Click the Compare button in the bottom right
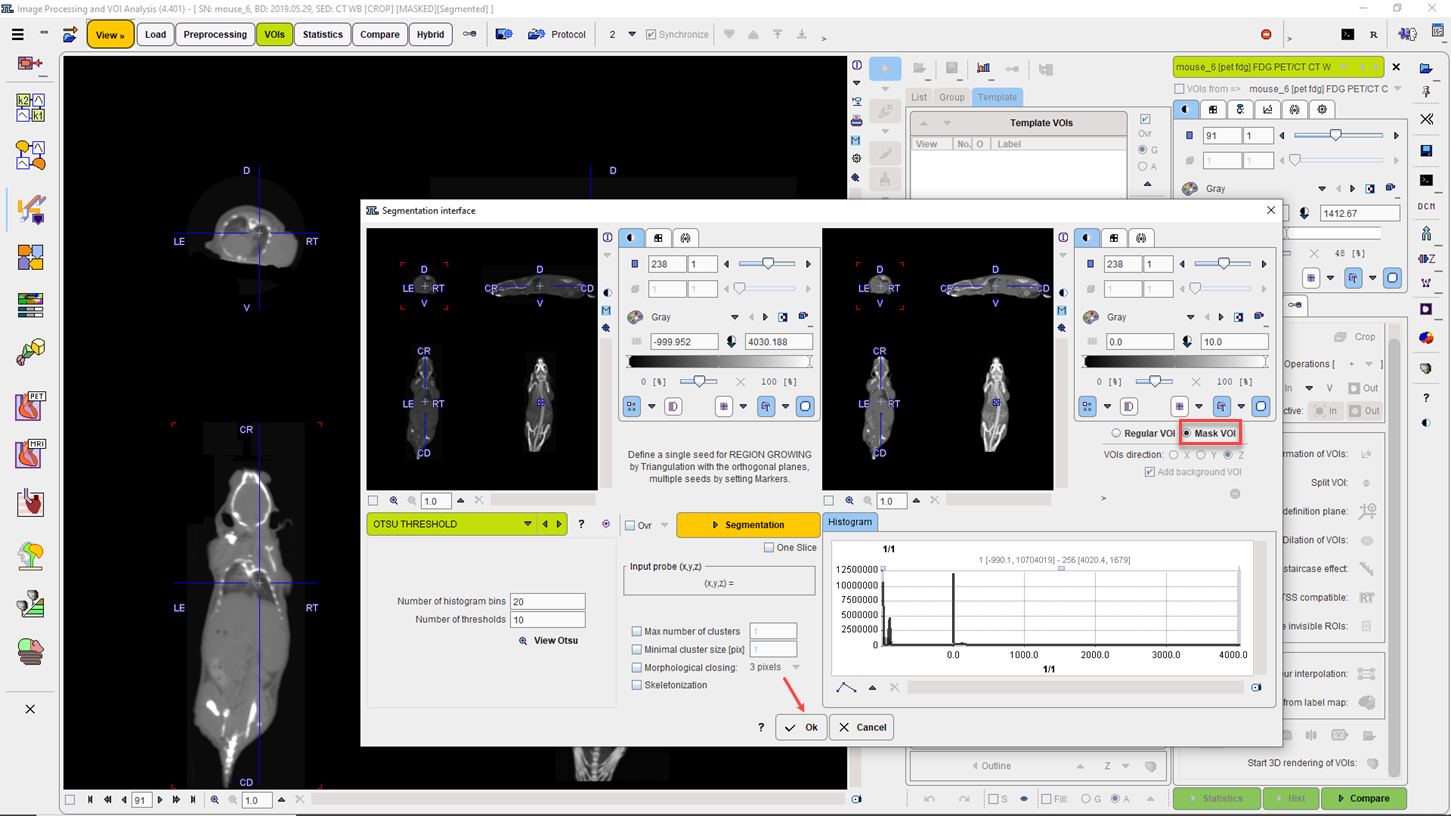The image size is (1451, 816). (x=1363, y=798)
